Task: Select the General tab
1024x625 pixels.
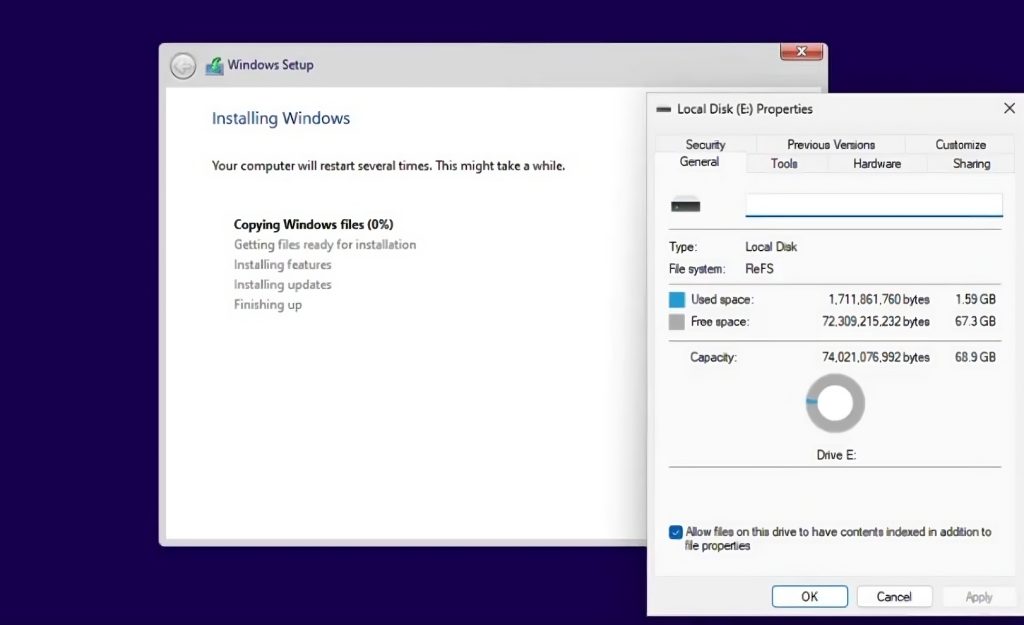Action: coord(699,162)
